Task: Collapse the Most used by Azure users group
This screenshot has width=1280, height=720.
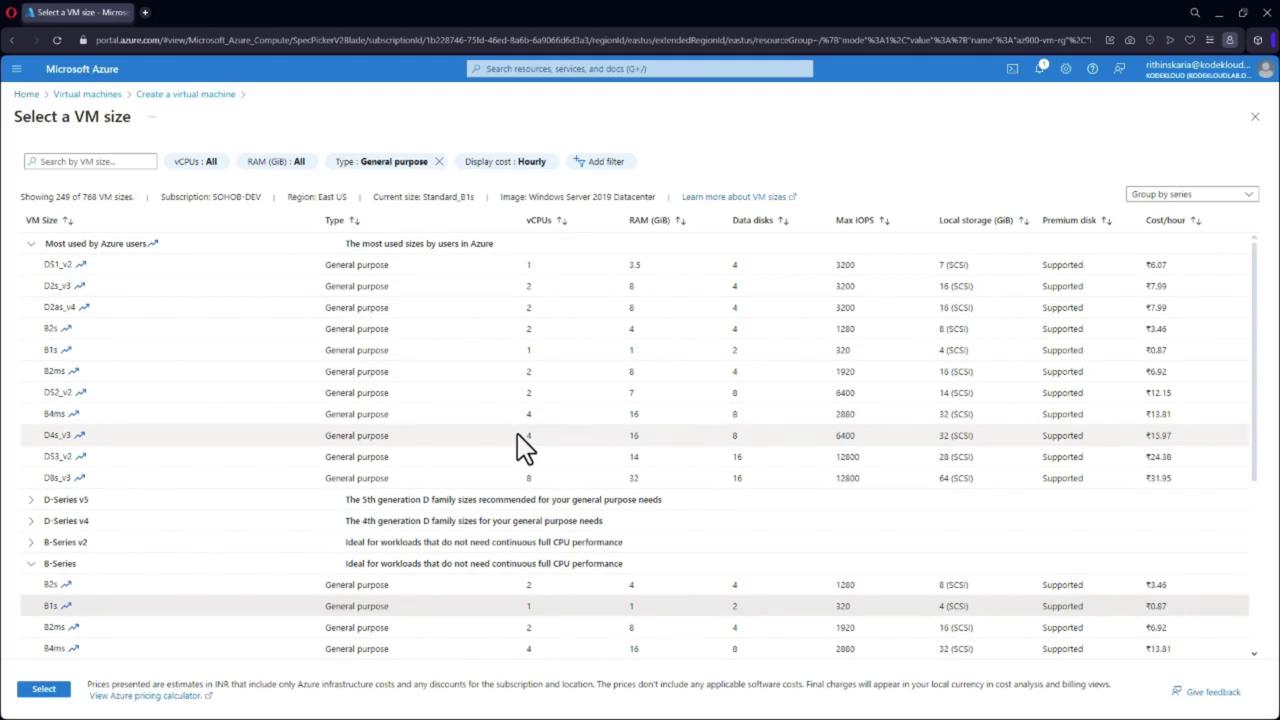Action: pyautogui.click(x=31, y=244)
